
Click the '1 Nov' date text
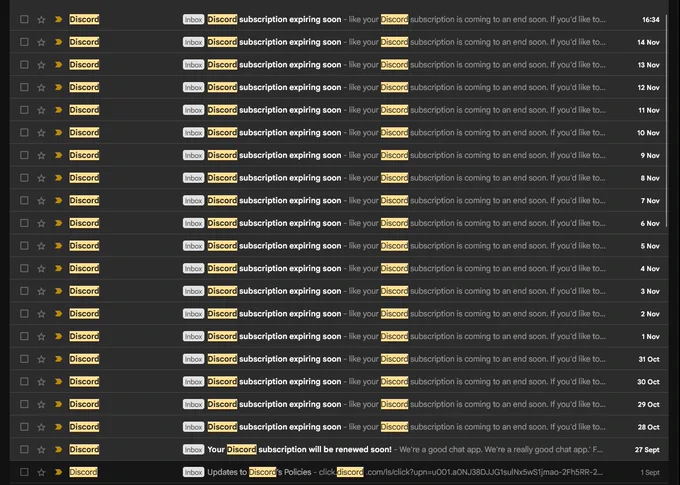(651, 336)
